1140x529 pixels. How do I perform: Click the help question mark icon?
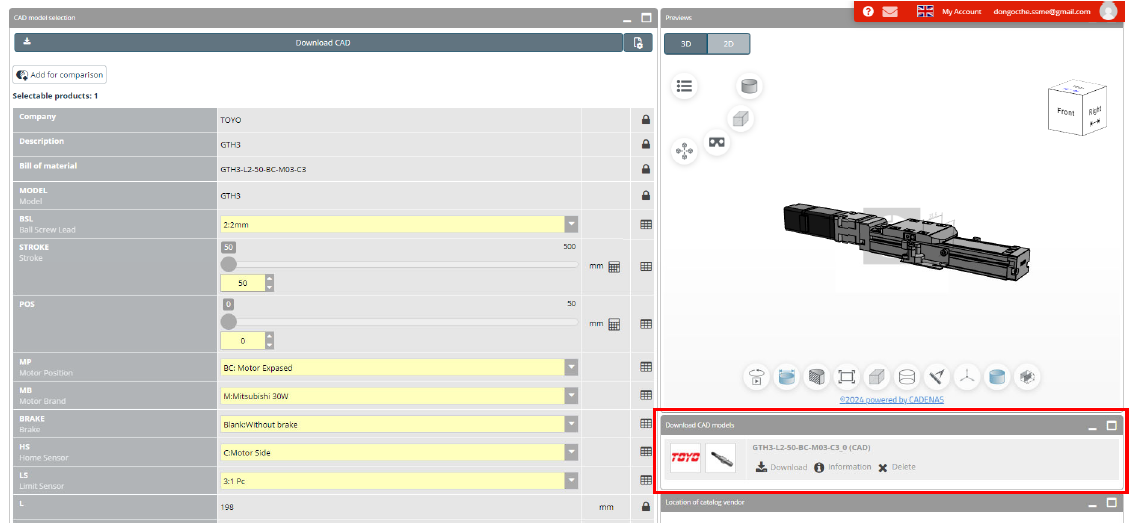tap(868, 11)
